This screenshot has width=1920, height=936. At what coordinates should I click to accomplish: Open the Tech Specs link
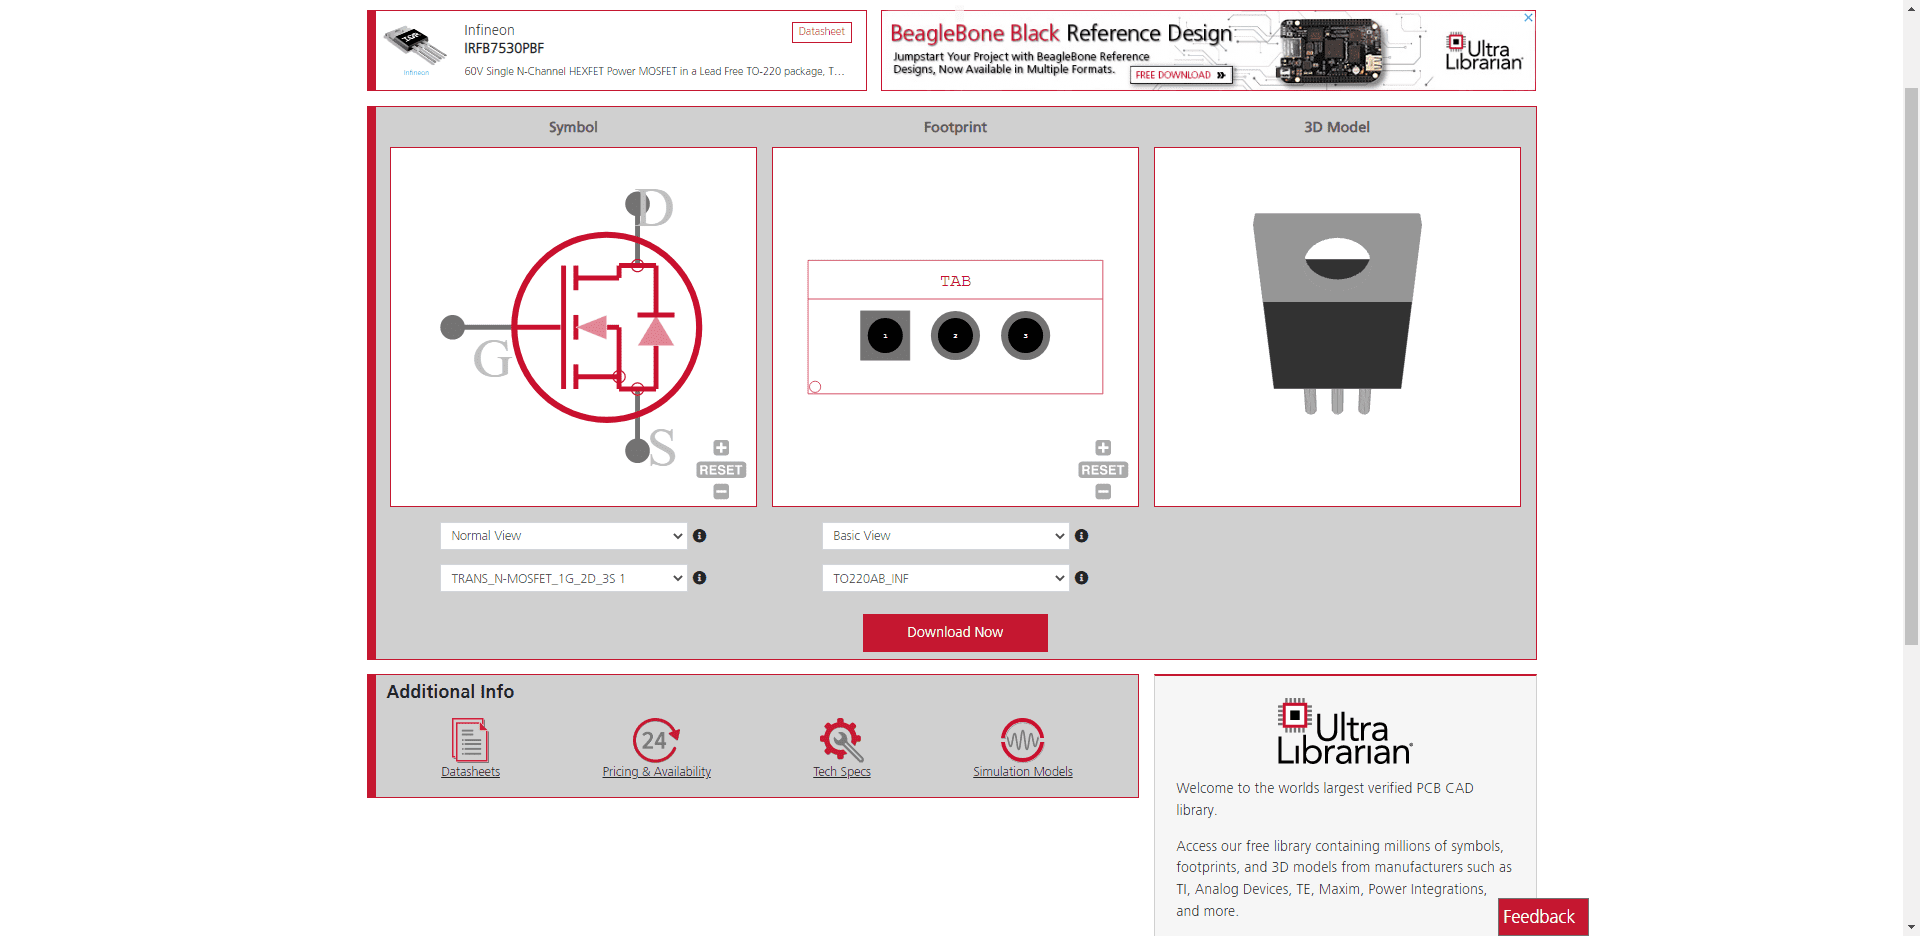(x=842, y=772)
